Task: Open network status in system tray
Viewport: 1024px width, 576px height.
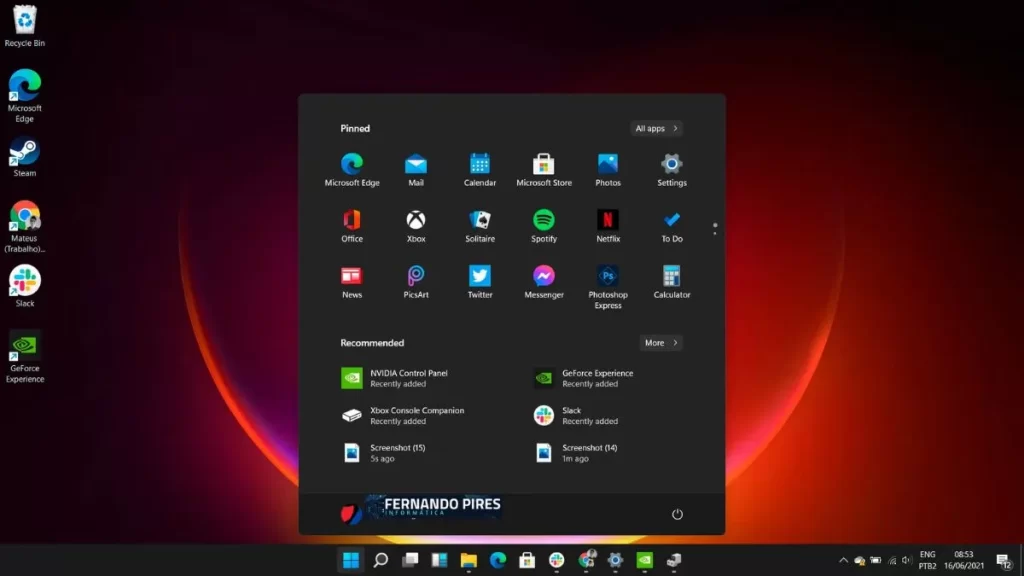Action: (891, 560)
